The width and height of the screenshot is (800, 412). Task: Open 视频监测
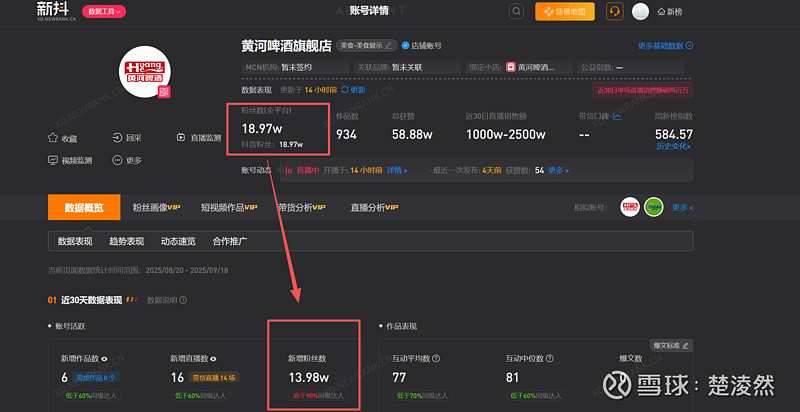[x=70, y=160]
